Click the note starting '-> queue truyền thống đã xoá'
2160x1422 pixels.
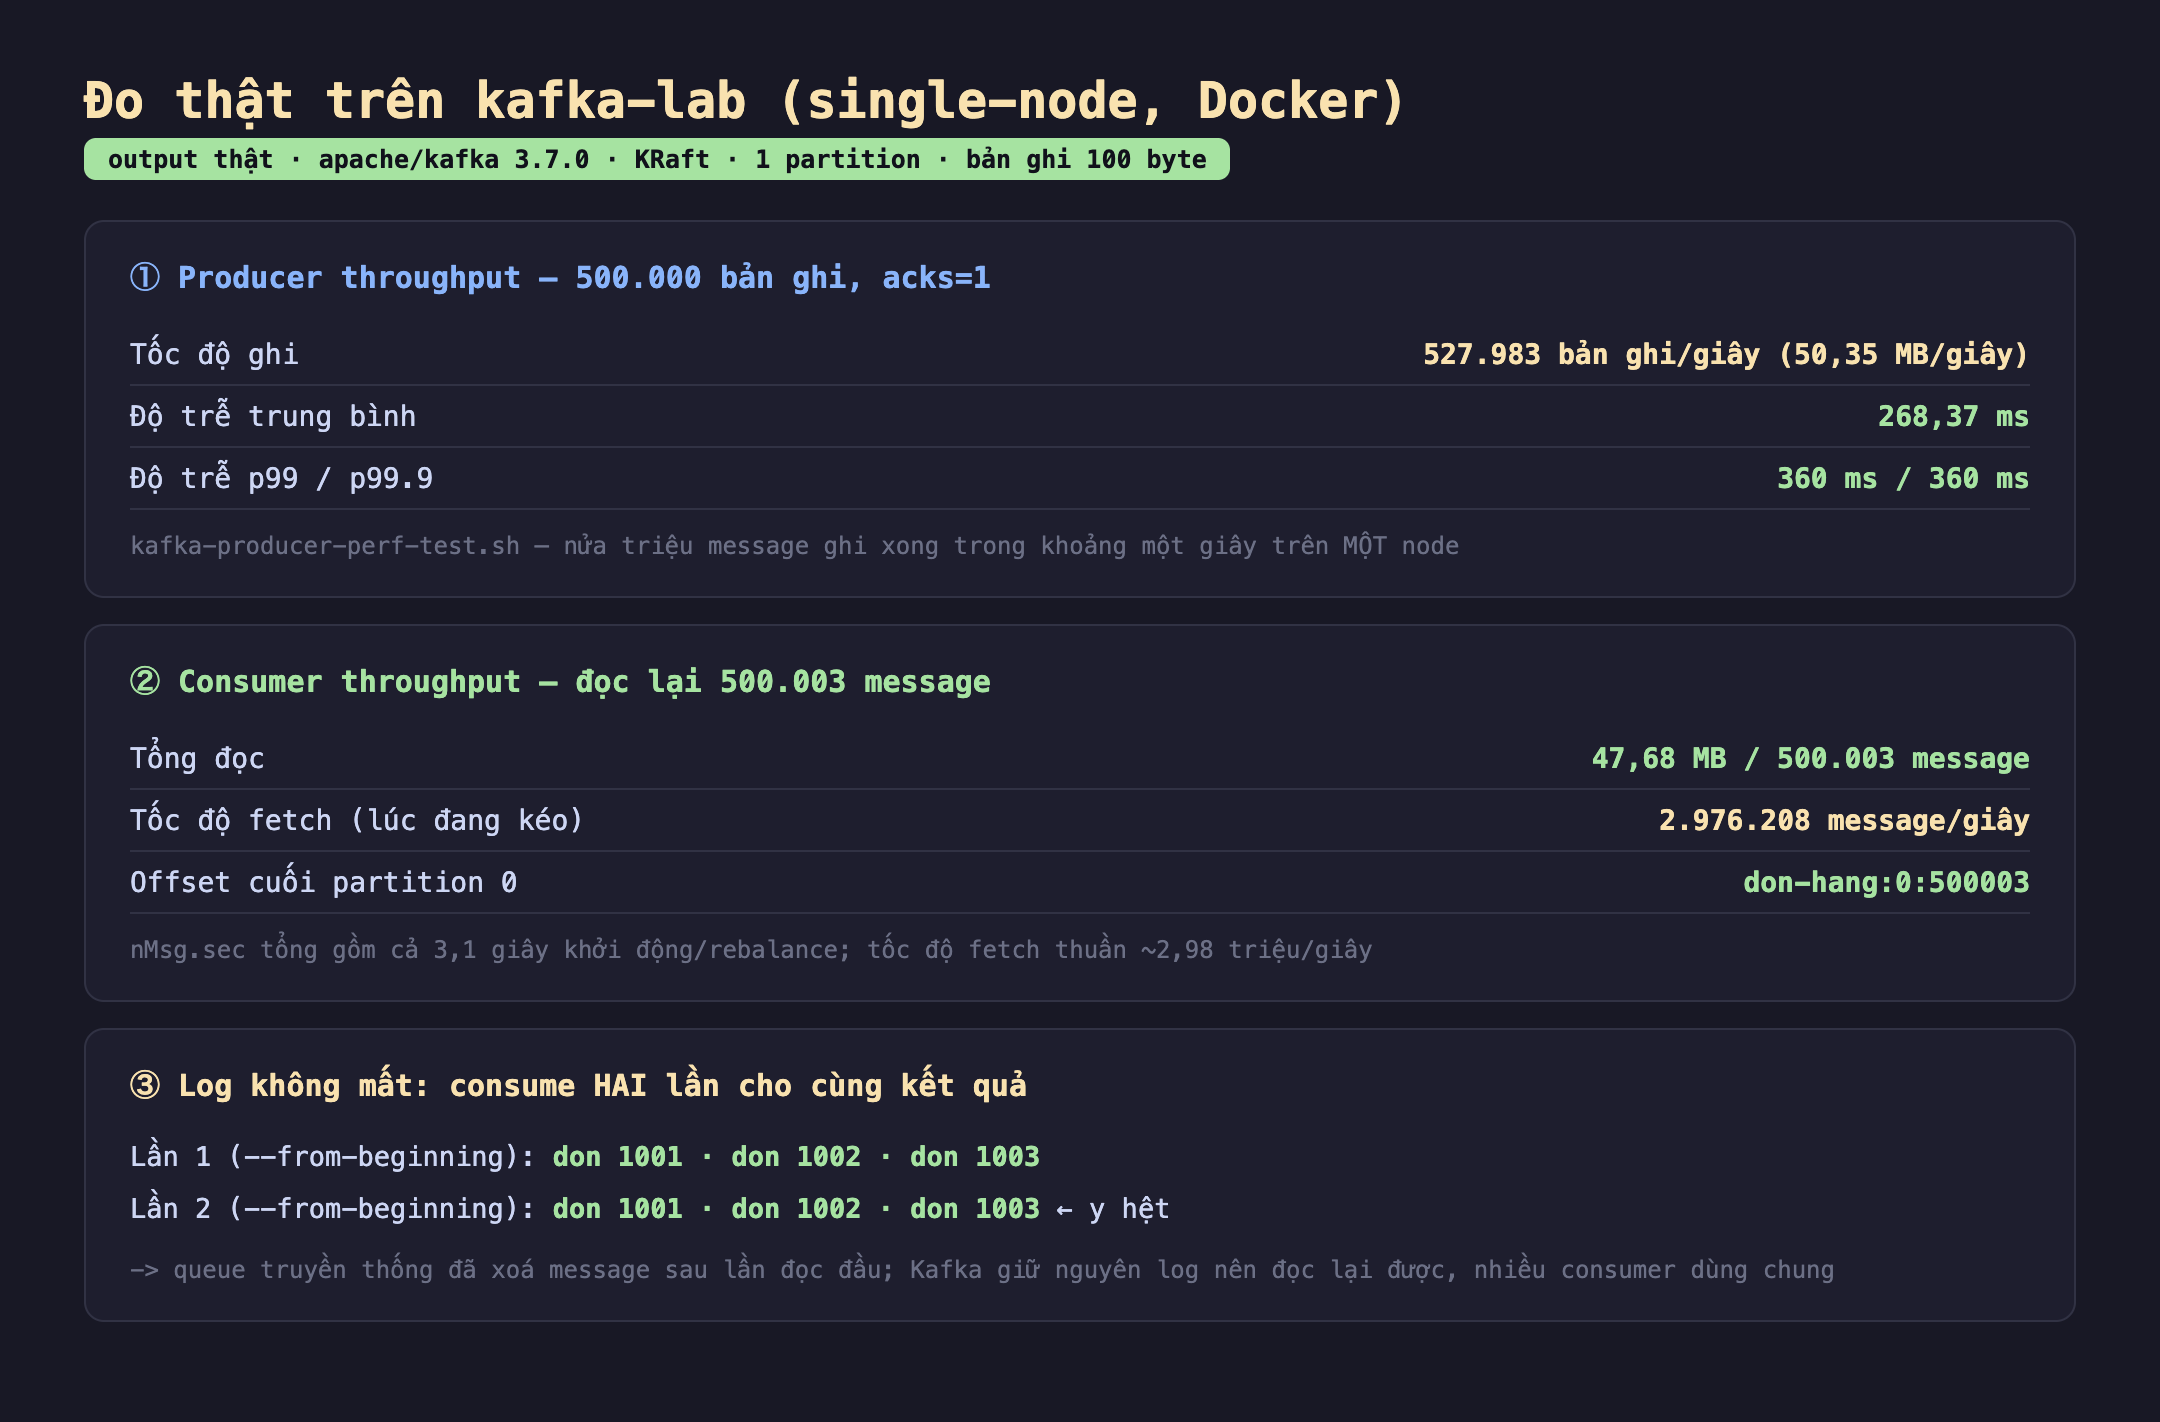pos(982,1269)
